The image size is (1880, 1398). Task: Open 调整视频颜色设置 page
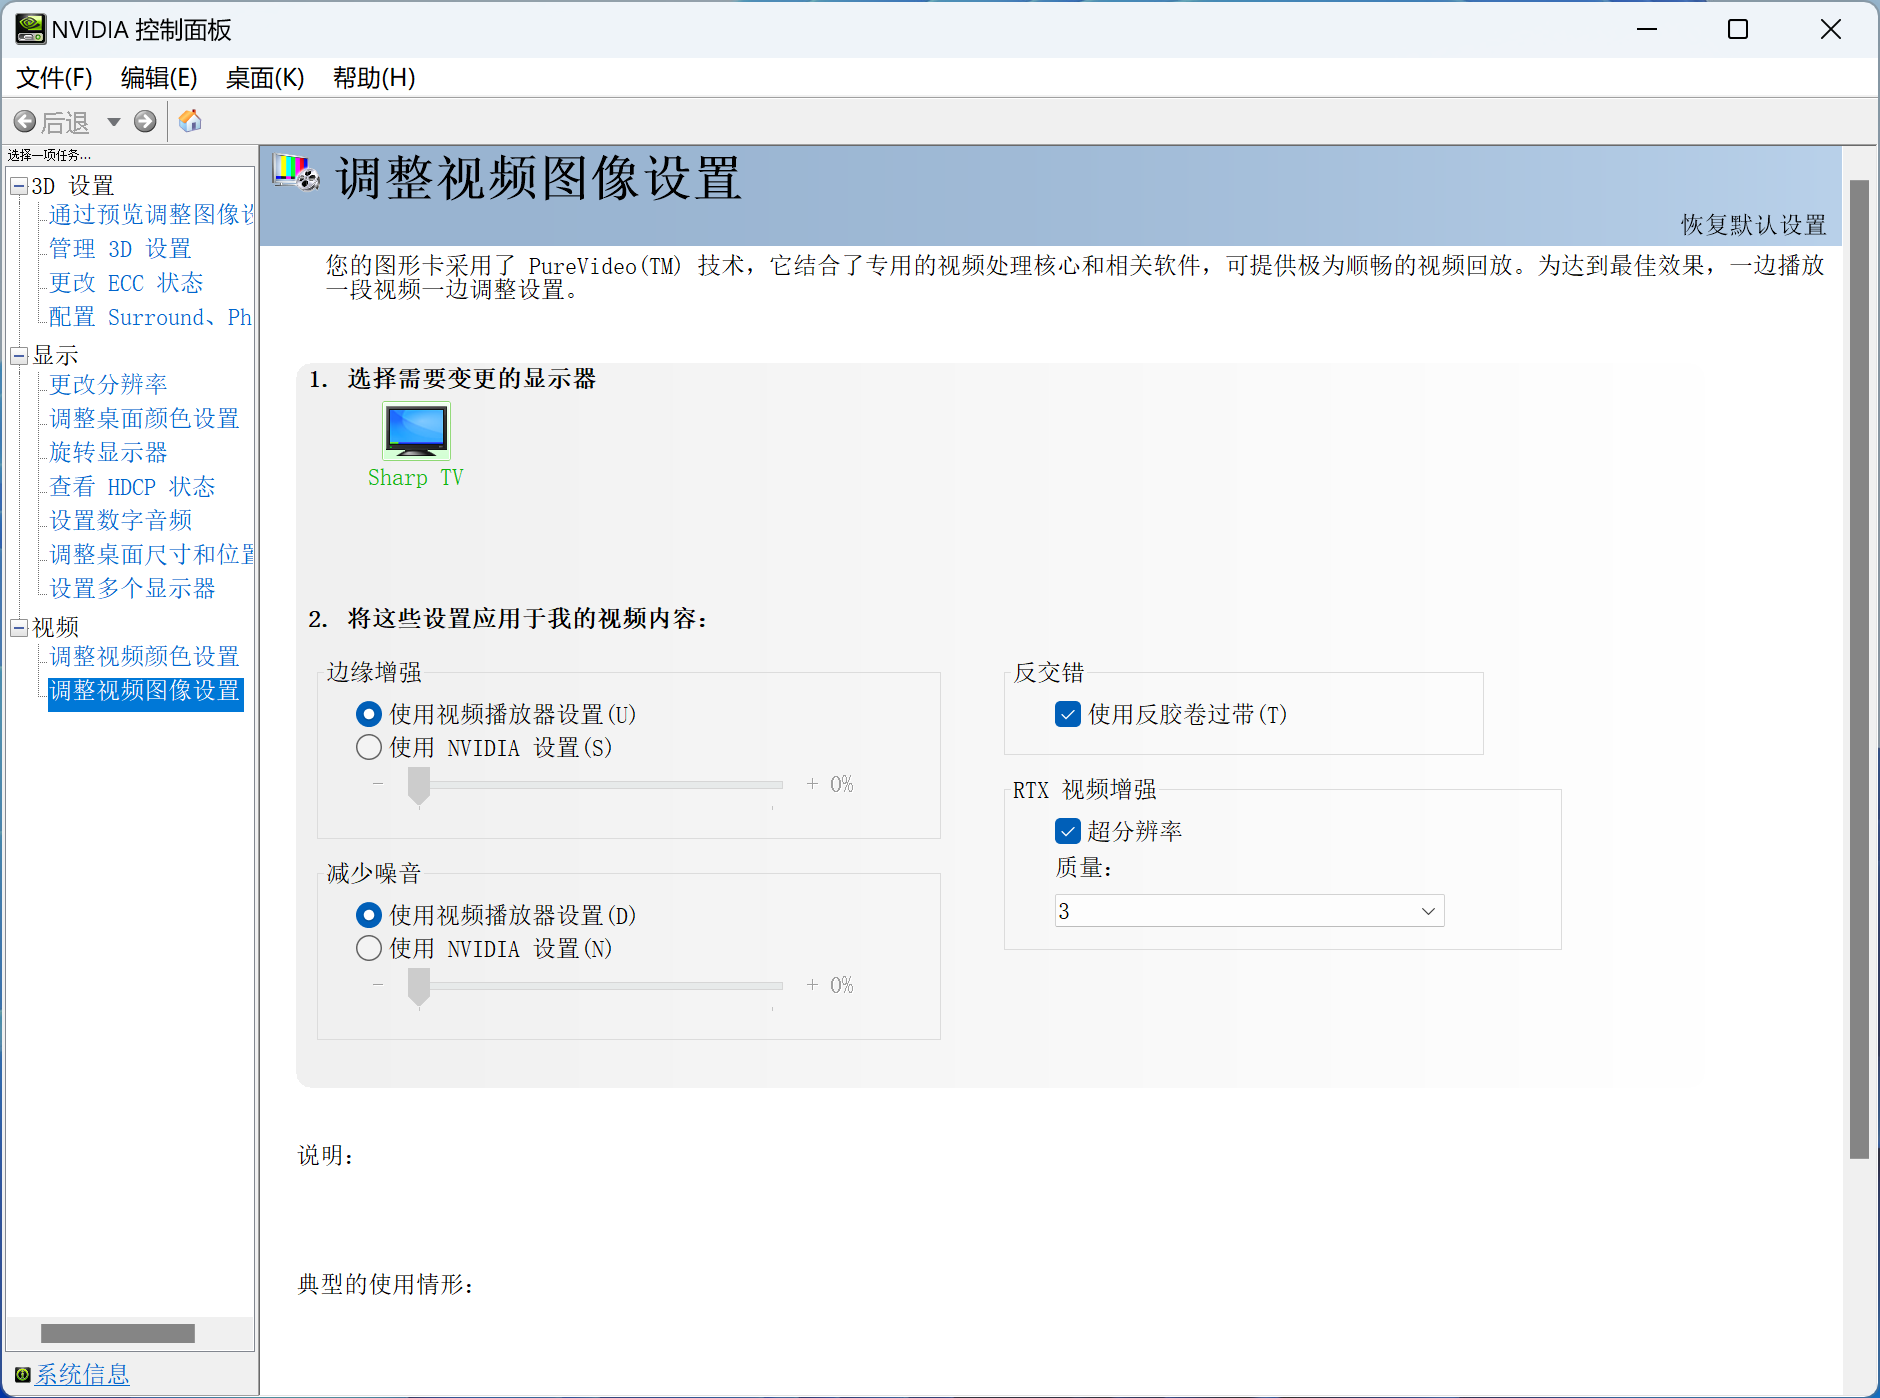pyautogui.click(x=145, y=657)
